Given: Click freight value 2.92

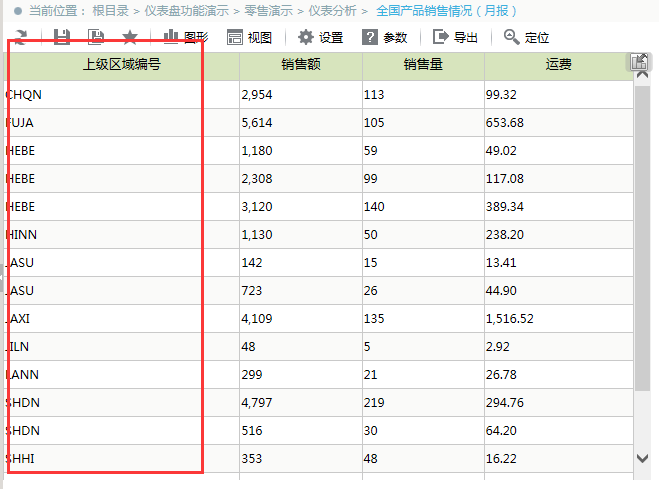Looking at the screenshot, I should point(559,347).
